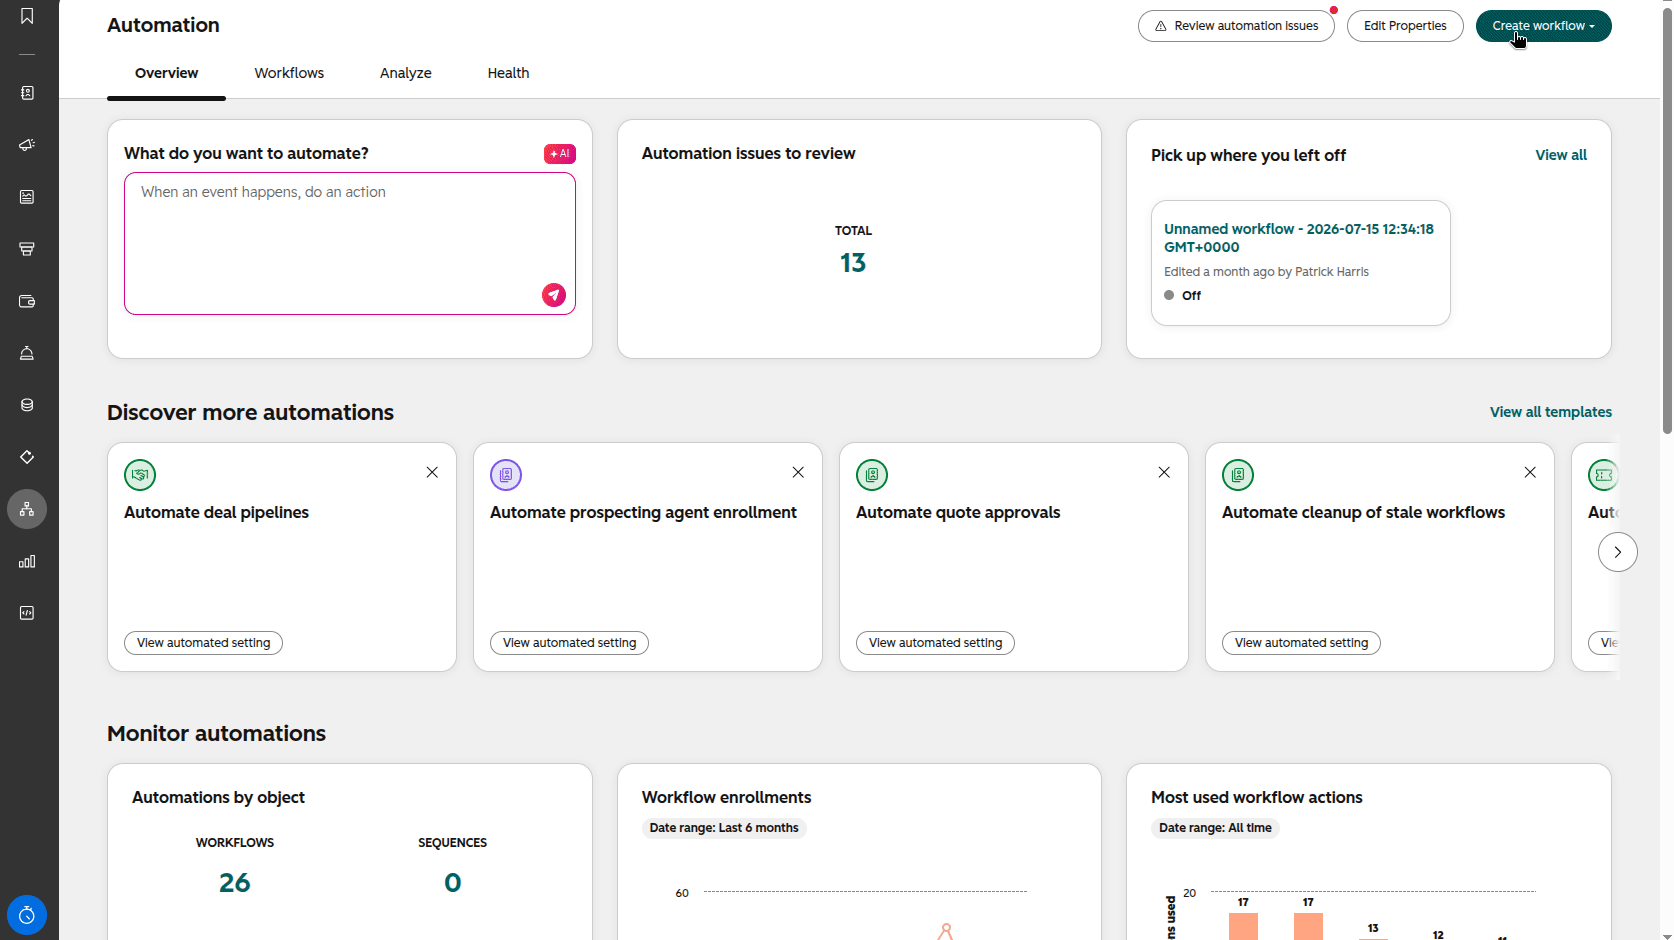Click the 'Date range: Last 6 months' tag

724,828
